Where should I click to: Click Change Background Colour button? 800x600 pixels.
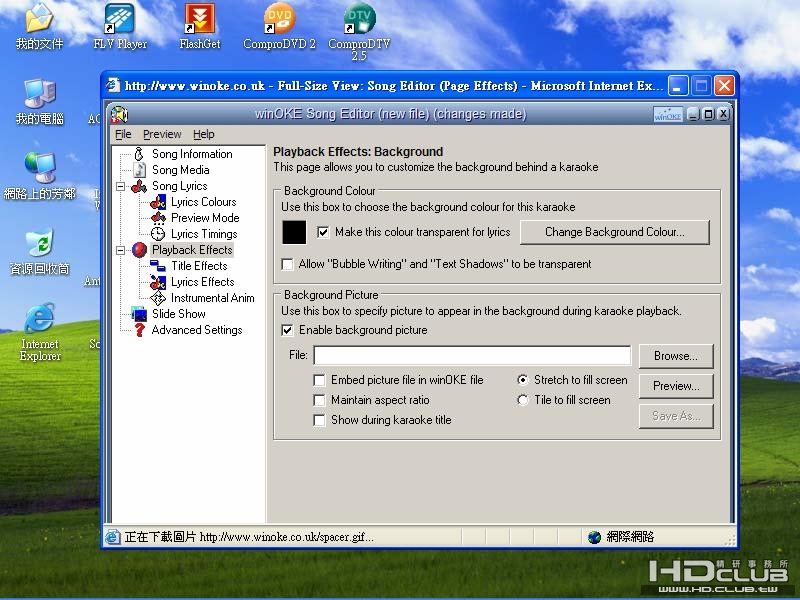coord(615,232)
